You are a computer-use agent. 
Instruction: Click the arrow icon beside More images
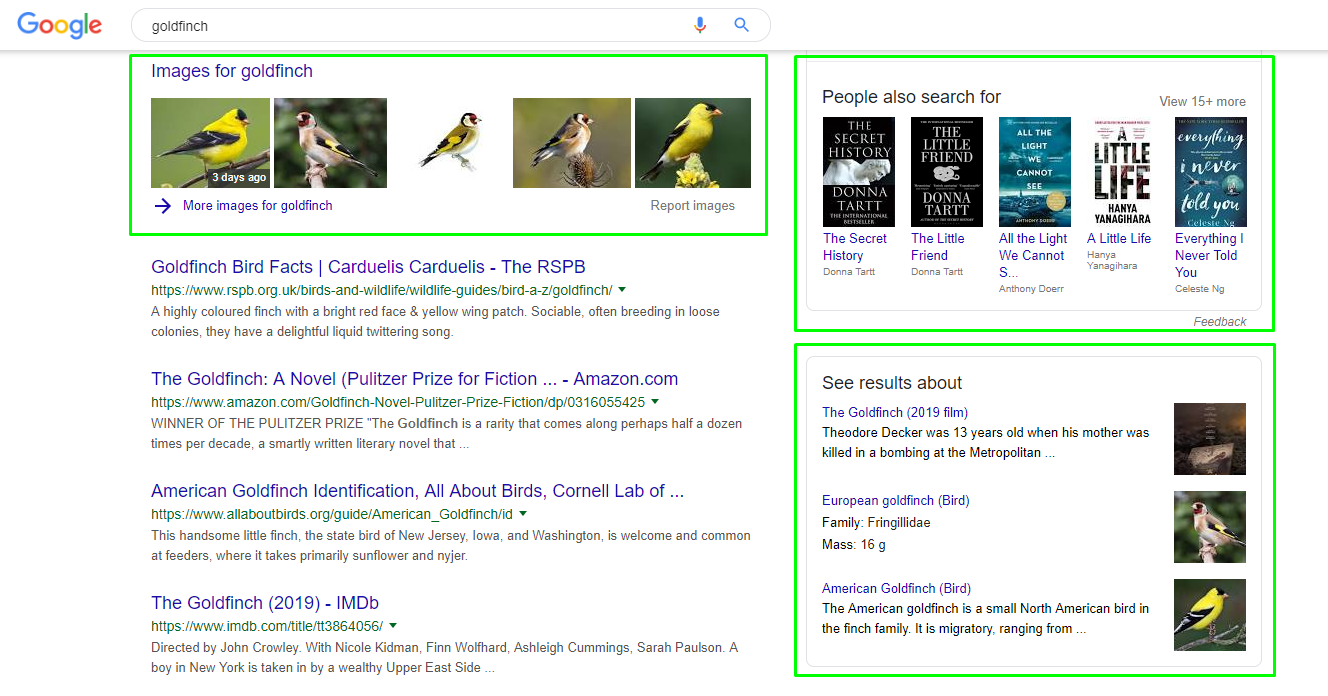pos(162,206)
